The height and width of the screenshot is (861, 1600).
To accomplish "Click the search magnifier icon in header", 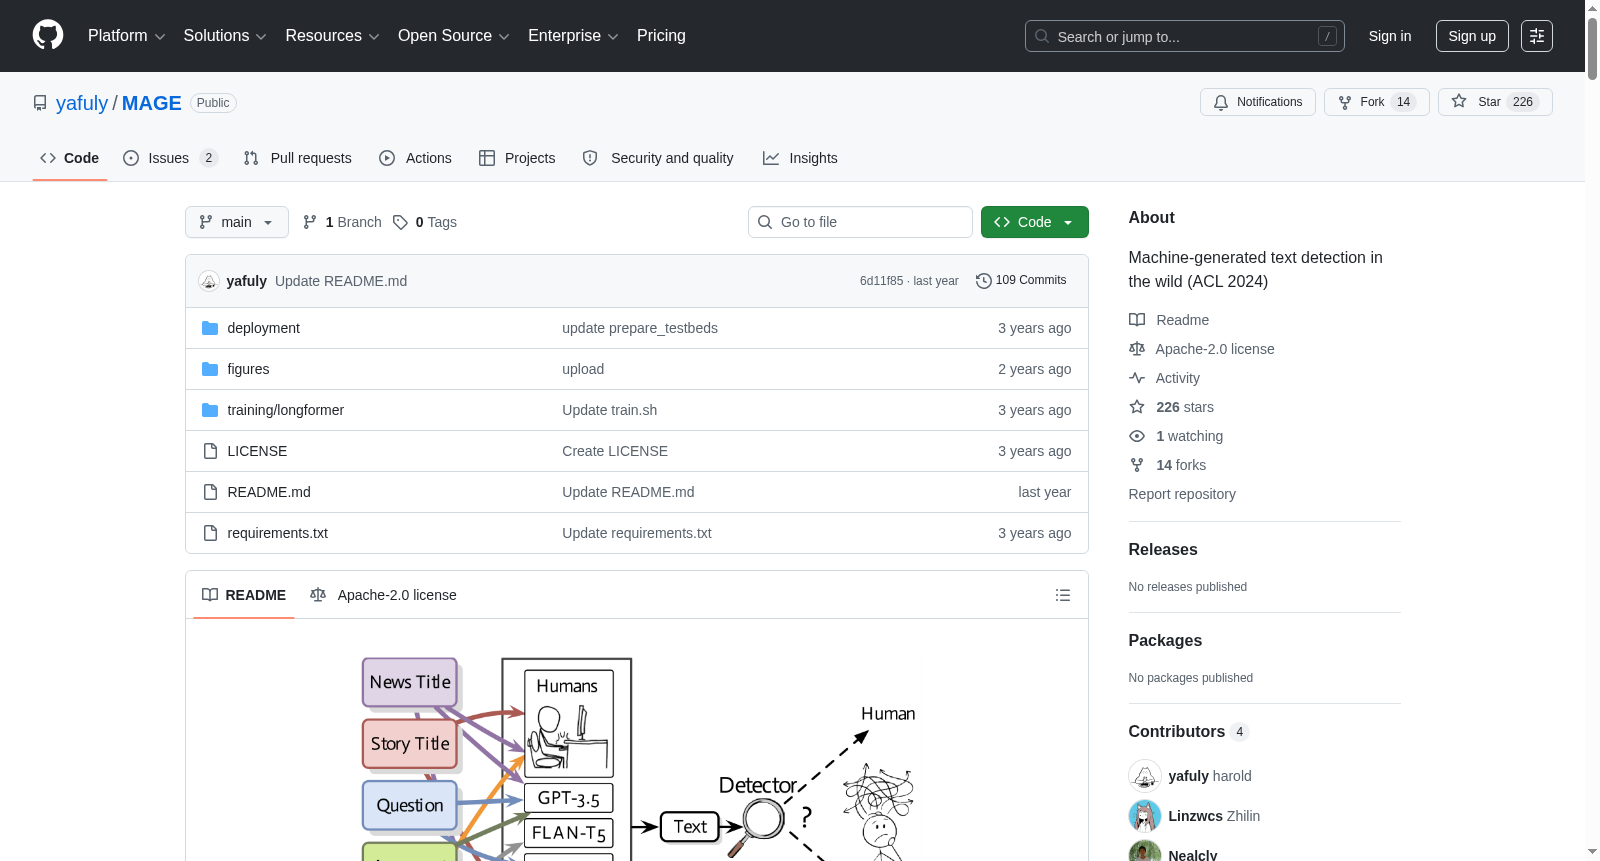I will click(1042, 36).
